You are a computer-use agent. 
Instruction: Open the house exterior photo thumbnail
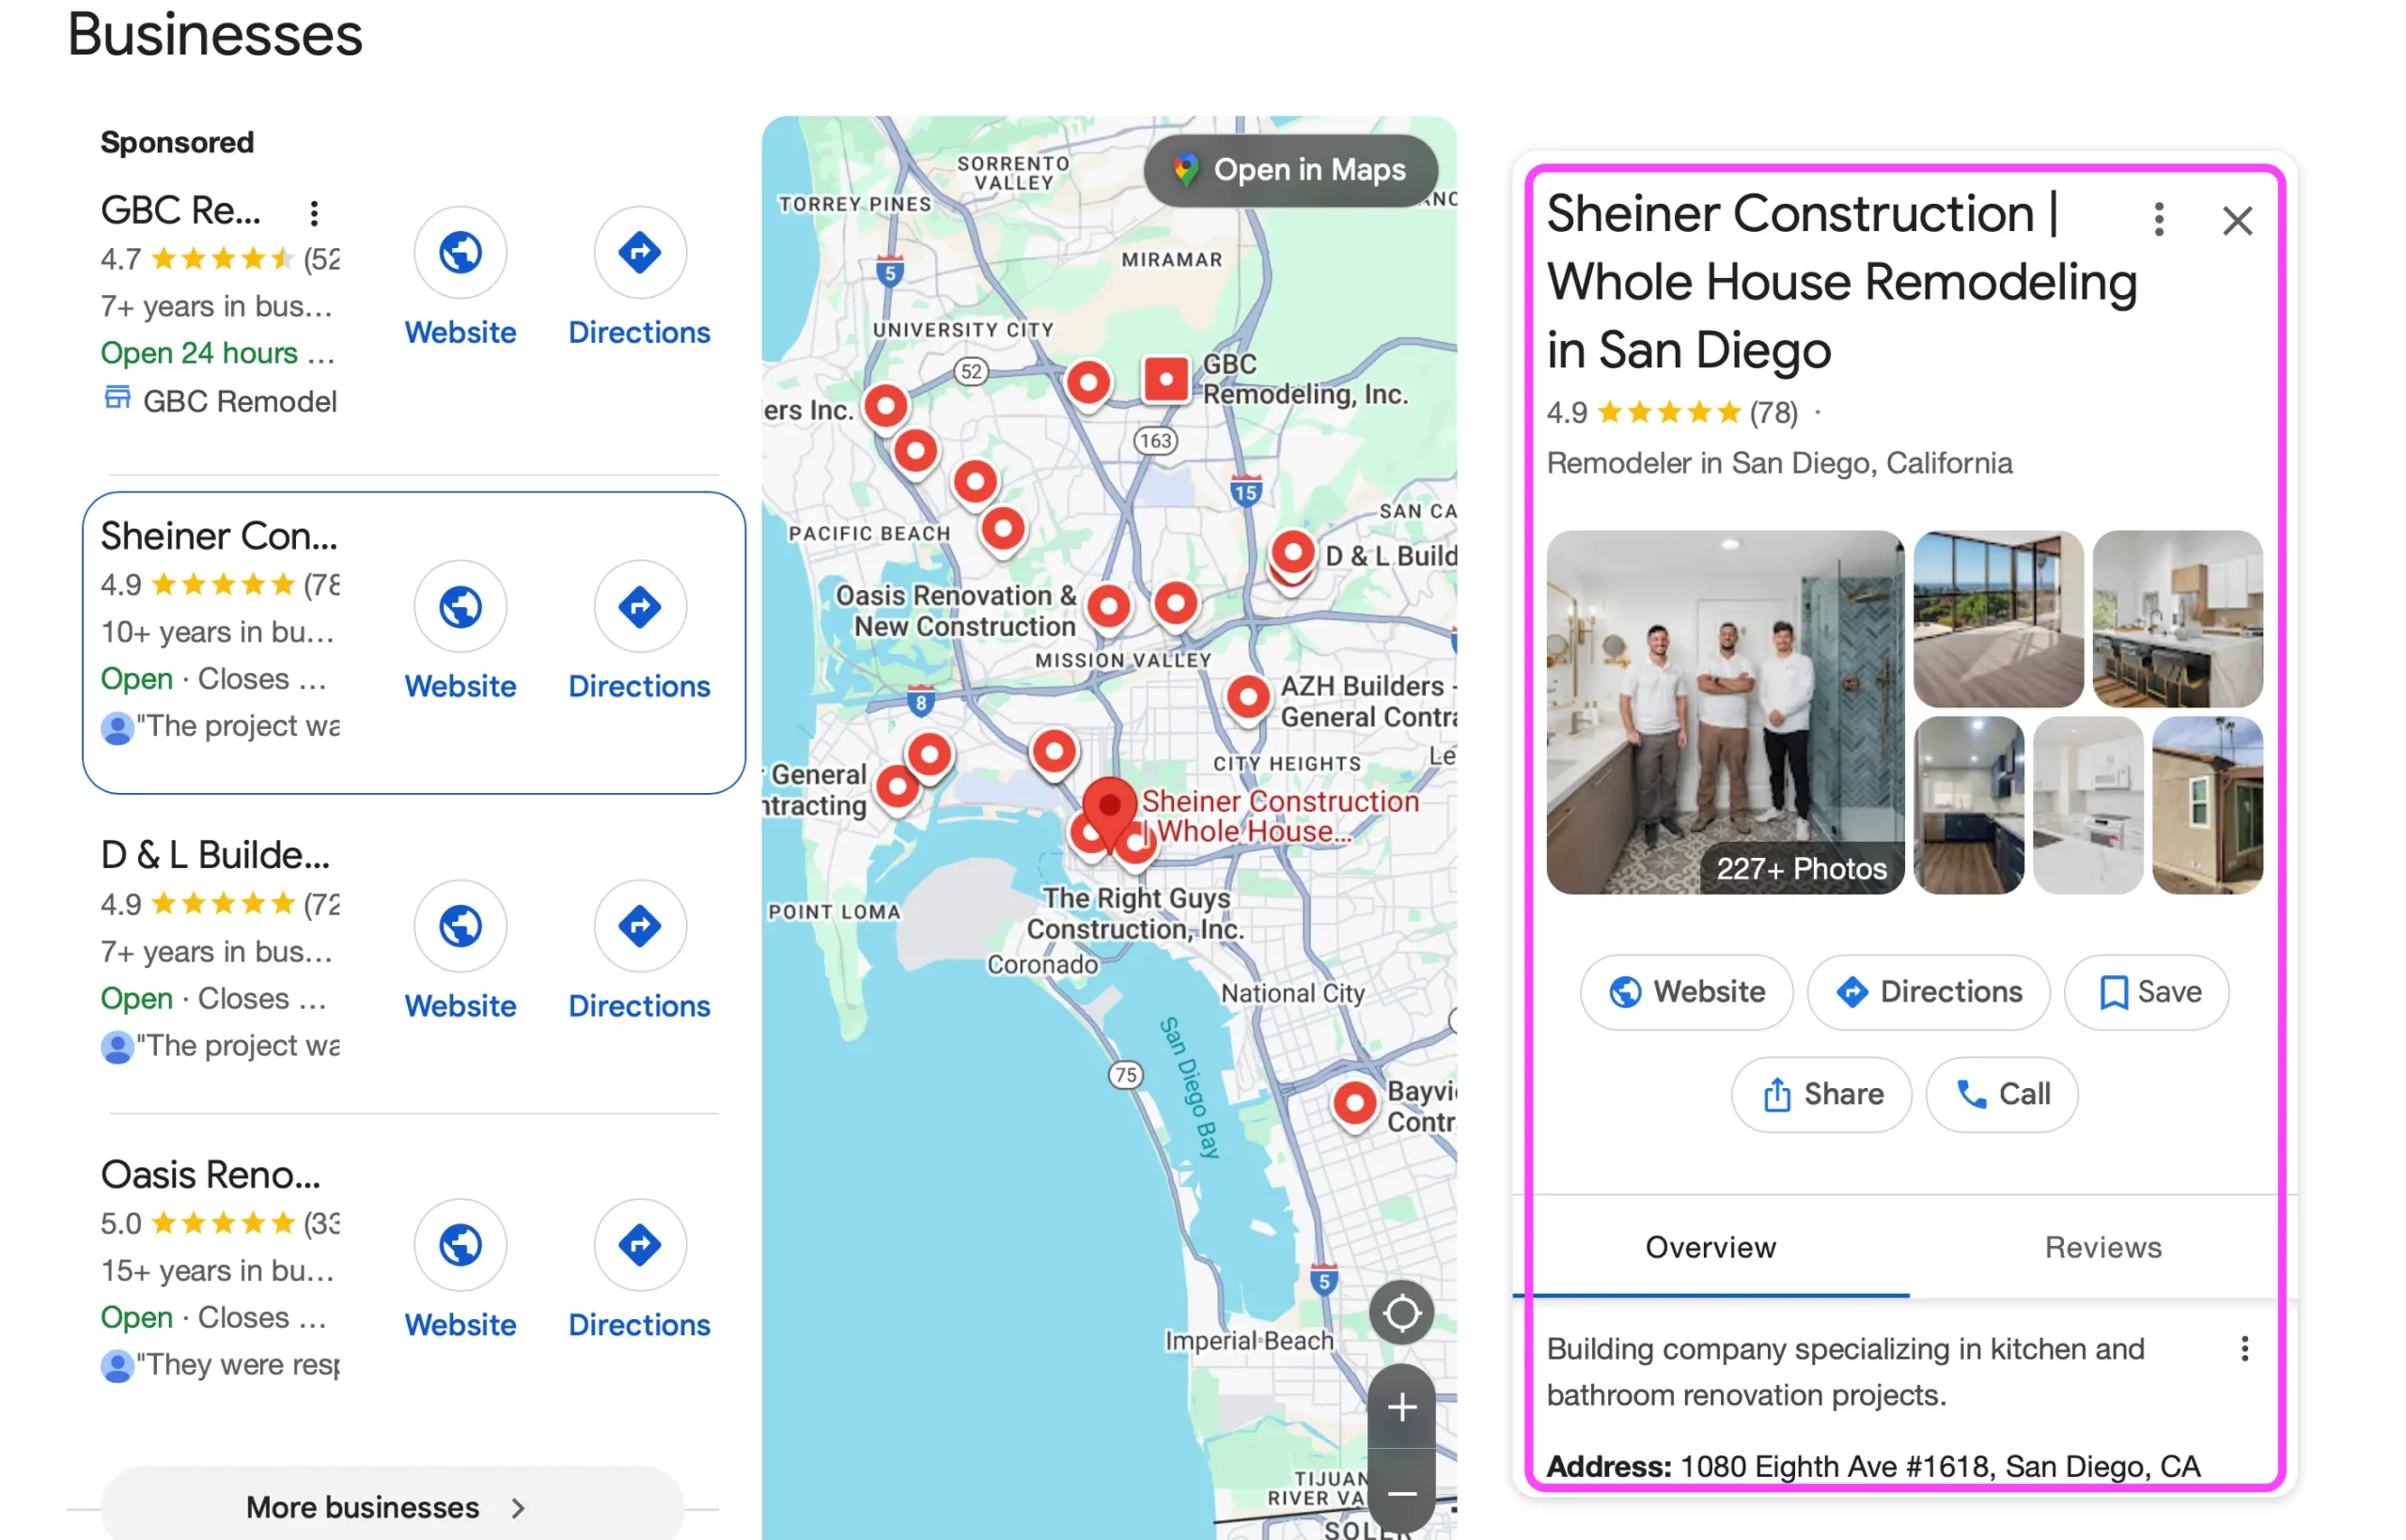click(2207, 805)
